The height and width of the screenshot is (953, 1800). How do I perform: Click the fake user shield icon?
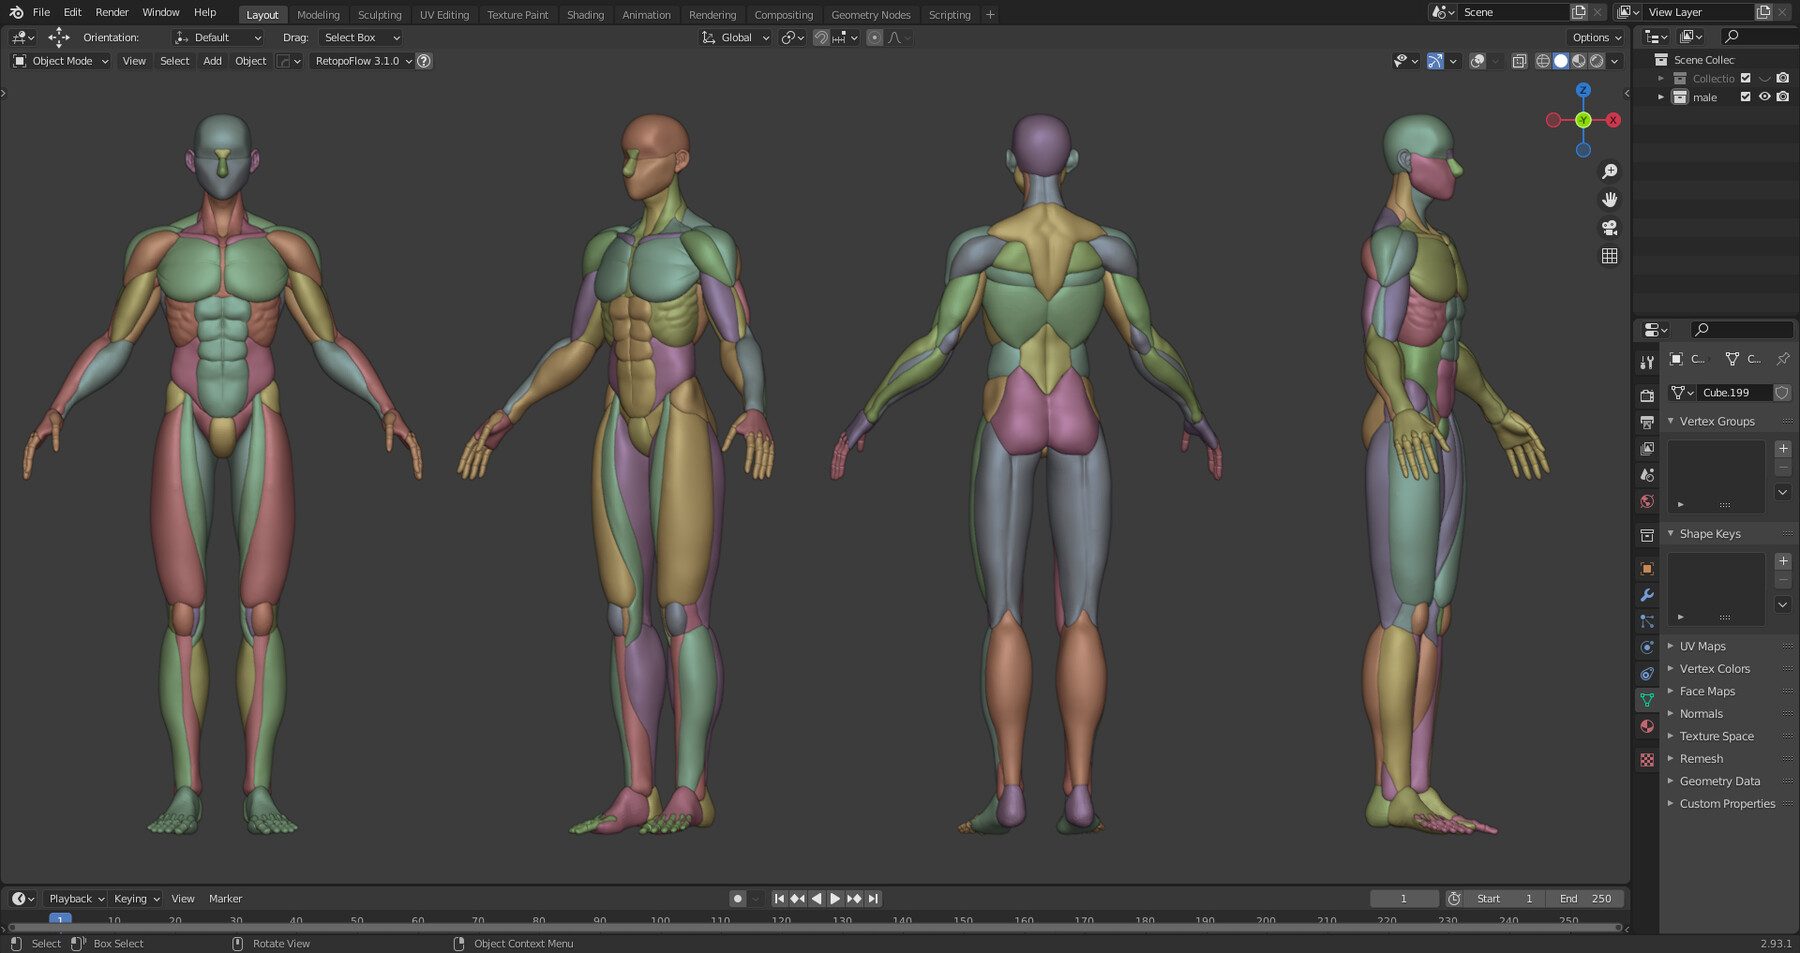coord(1782,393)
